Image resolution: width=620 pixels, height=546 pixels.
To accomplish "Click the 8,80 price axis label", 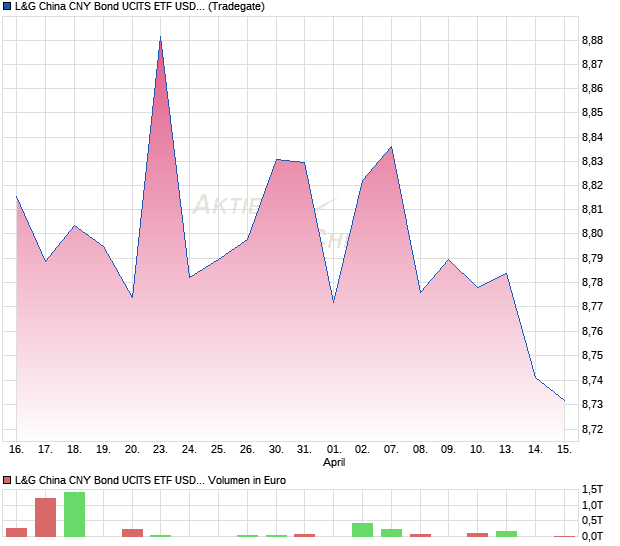I will coord(592,234).
